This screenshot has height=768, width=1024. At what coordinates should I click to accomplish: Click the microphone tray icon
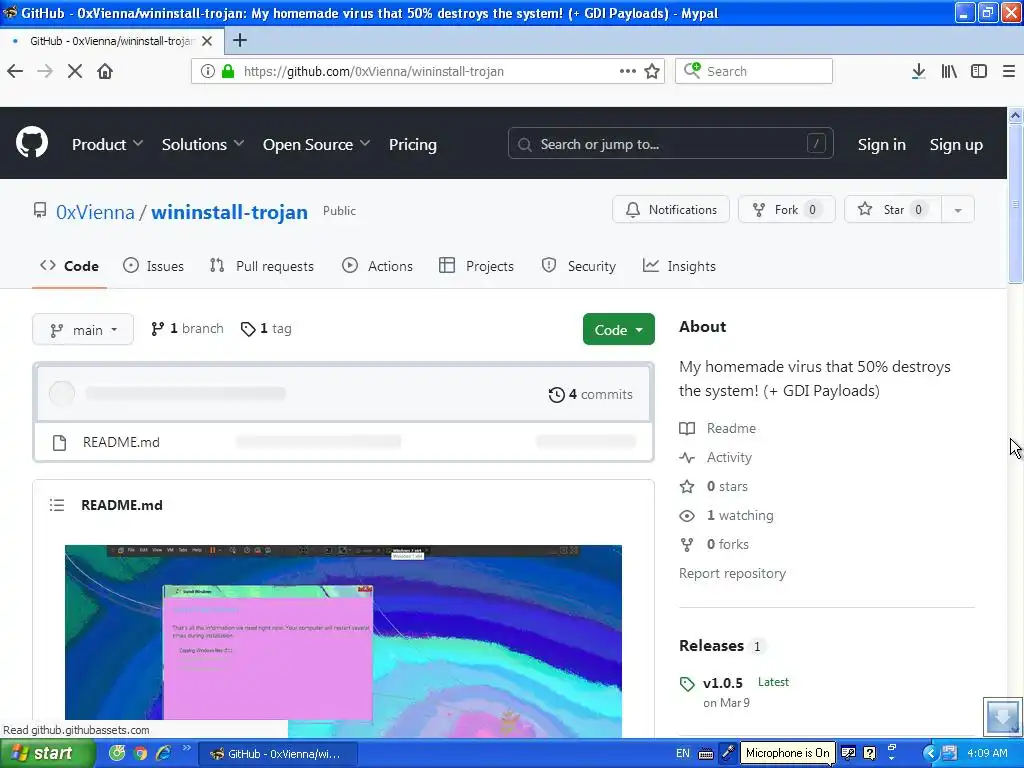pyautogui.click(x=728, y=752)
